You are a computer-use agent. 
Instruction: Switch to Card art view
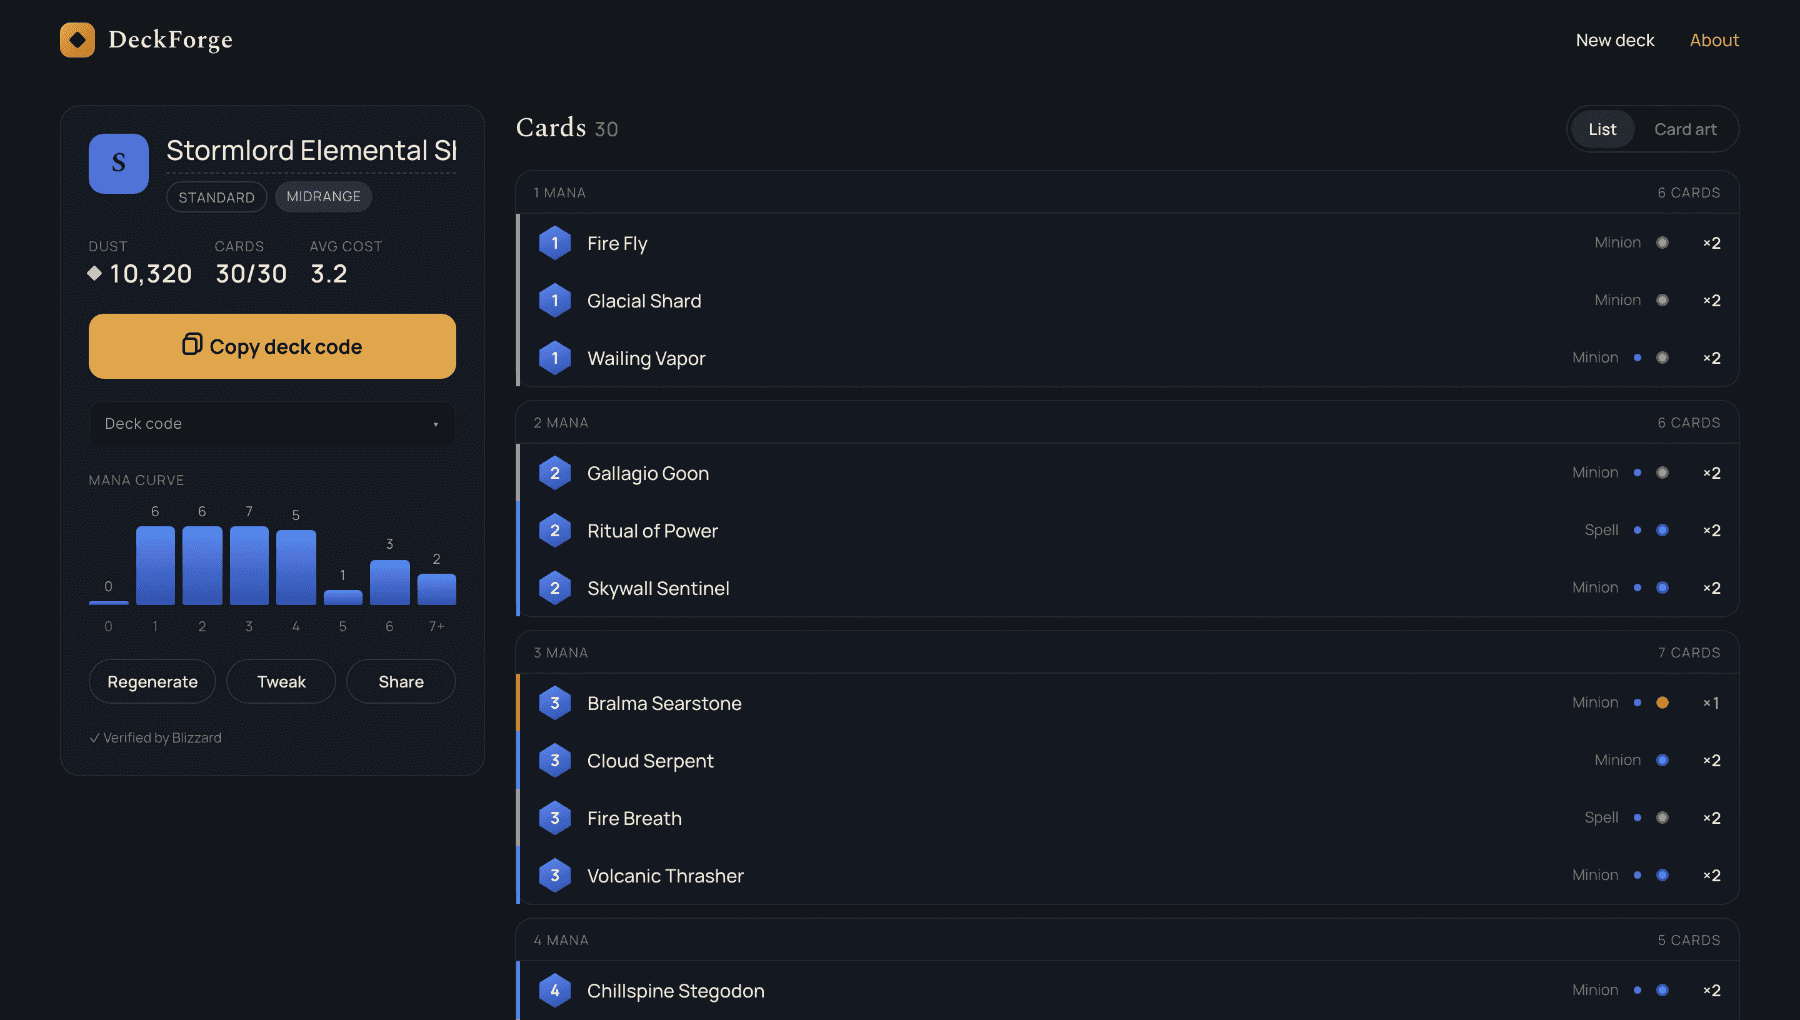[1685, 129]
